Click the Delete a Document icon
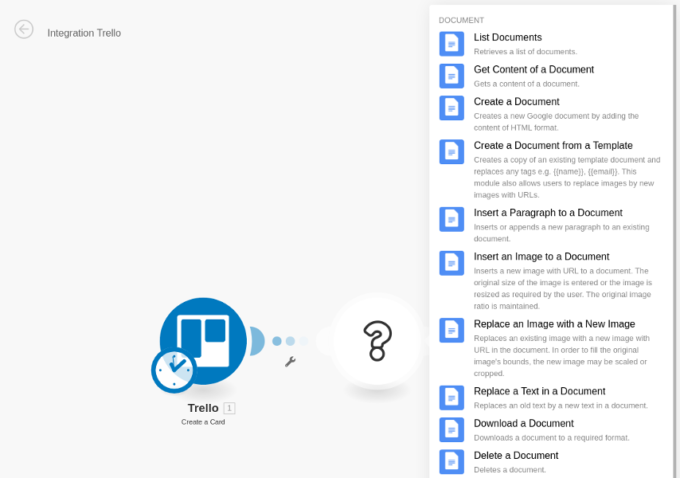 tap(452, 461)
